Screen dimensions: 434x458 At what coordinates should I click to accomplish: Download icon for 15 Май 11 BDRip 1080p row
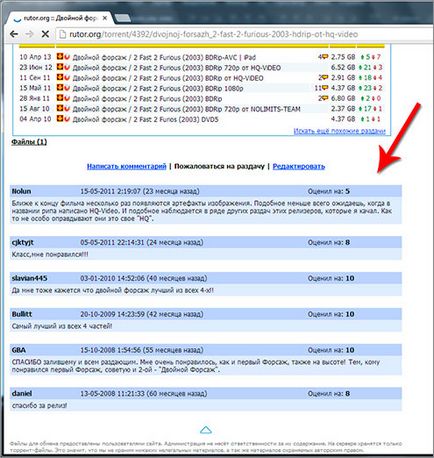pyautogui.click(x=60, y=87)
